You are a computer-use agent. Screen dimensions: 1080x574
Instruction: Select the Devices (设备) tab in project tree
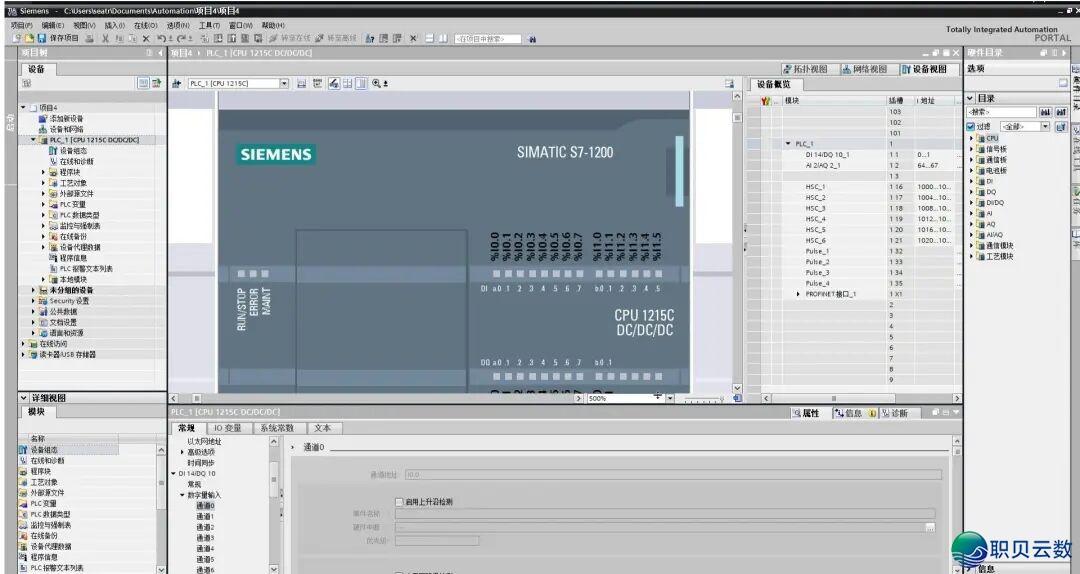[x=37, y=69]
